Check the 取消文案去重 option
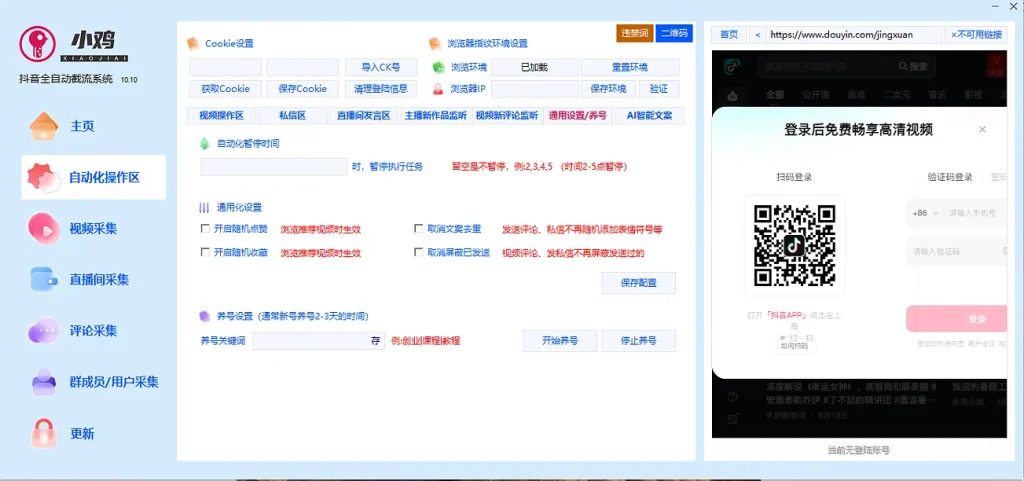The image size is (1024, 481). tap(419, 228)
